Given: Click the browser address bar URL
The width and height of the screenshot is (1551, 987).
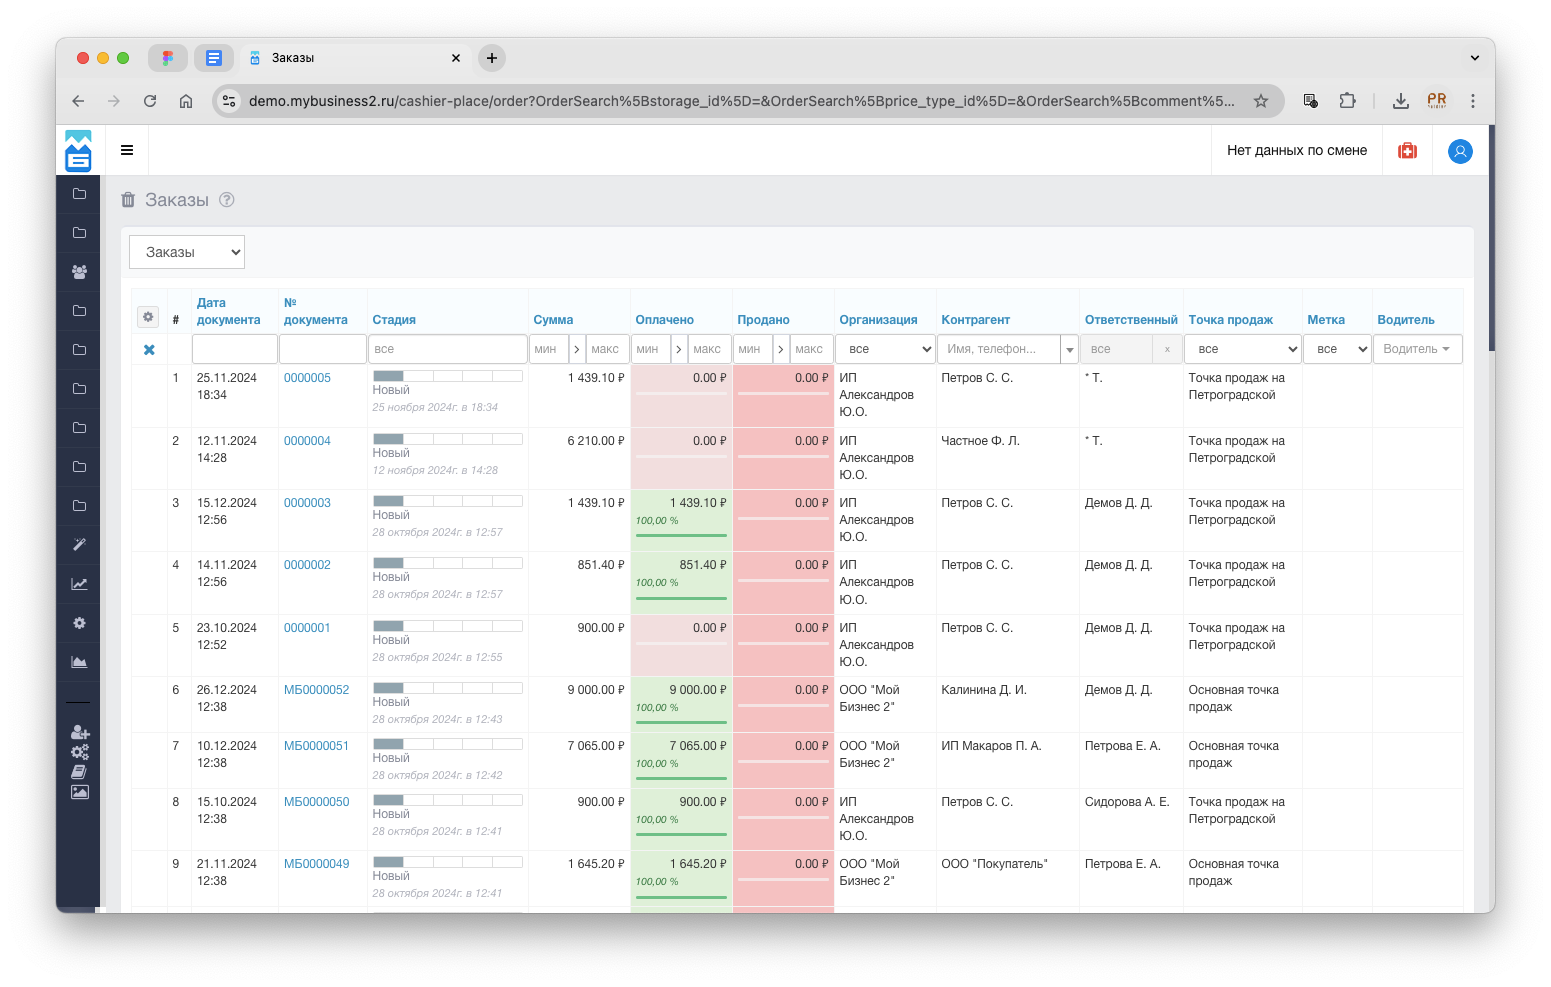Looking at the screenshot, I should pyautogui.click(x=741, y=101).
